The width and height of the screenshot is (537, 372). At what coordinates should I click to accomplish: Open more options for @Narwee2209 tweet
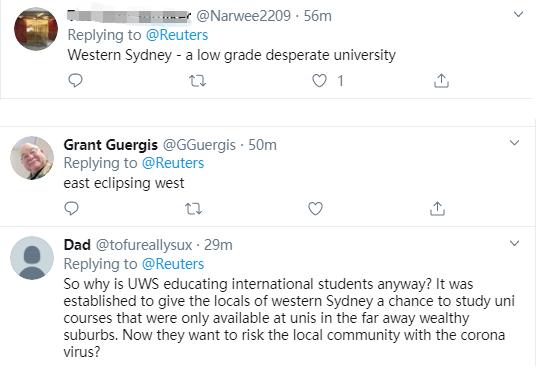click(519, 14)
